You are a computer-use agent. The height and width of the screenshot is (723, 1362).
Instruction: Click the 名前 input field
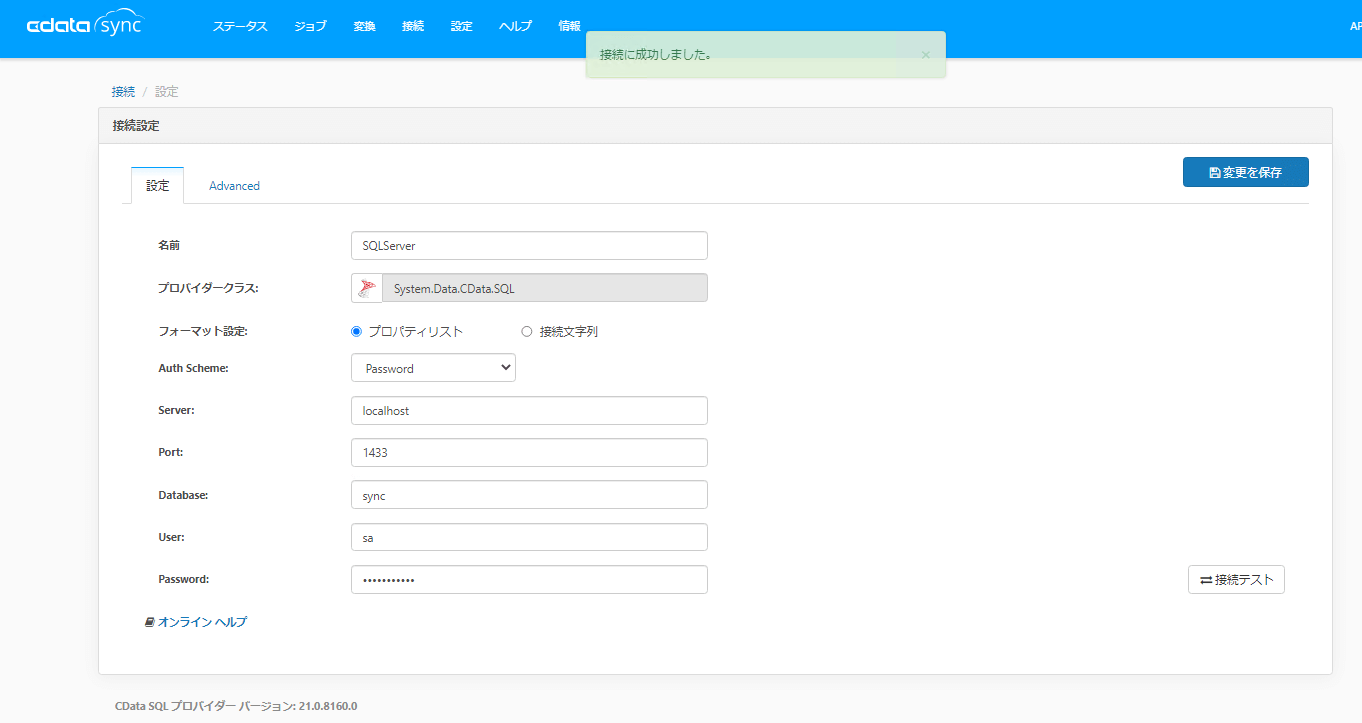coord(529,246)
